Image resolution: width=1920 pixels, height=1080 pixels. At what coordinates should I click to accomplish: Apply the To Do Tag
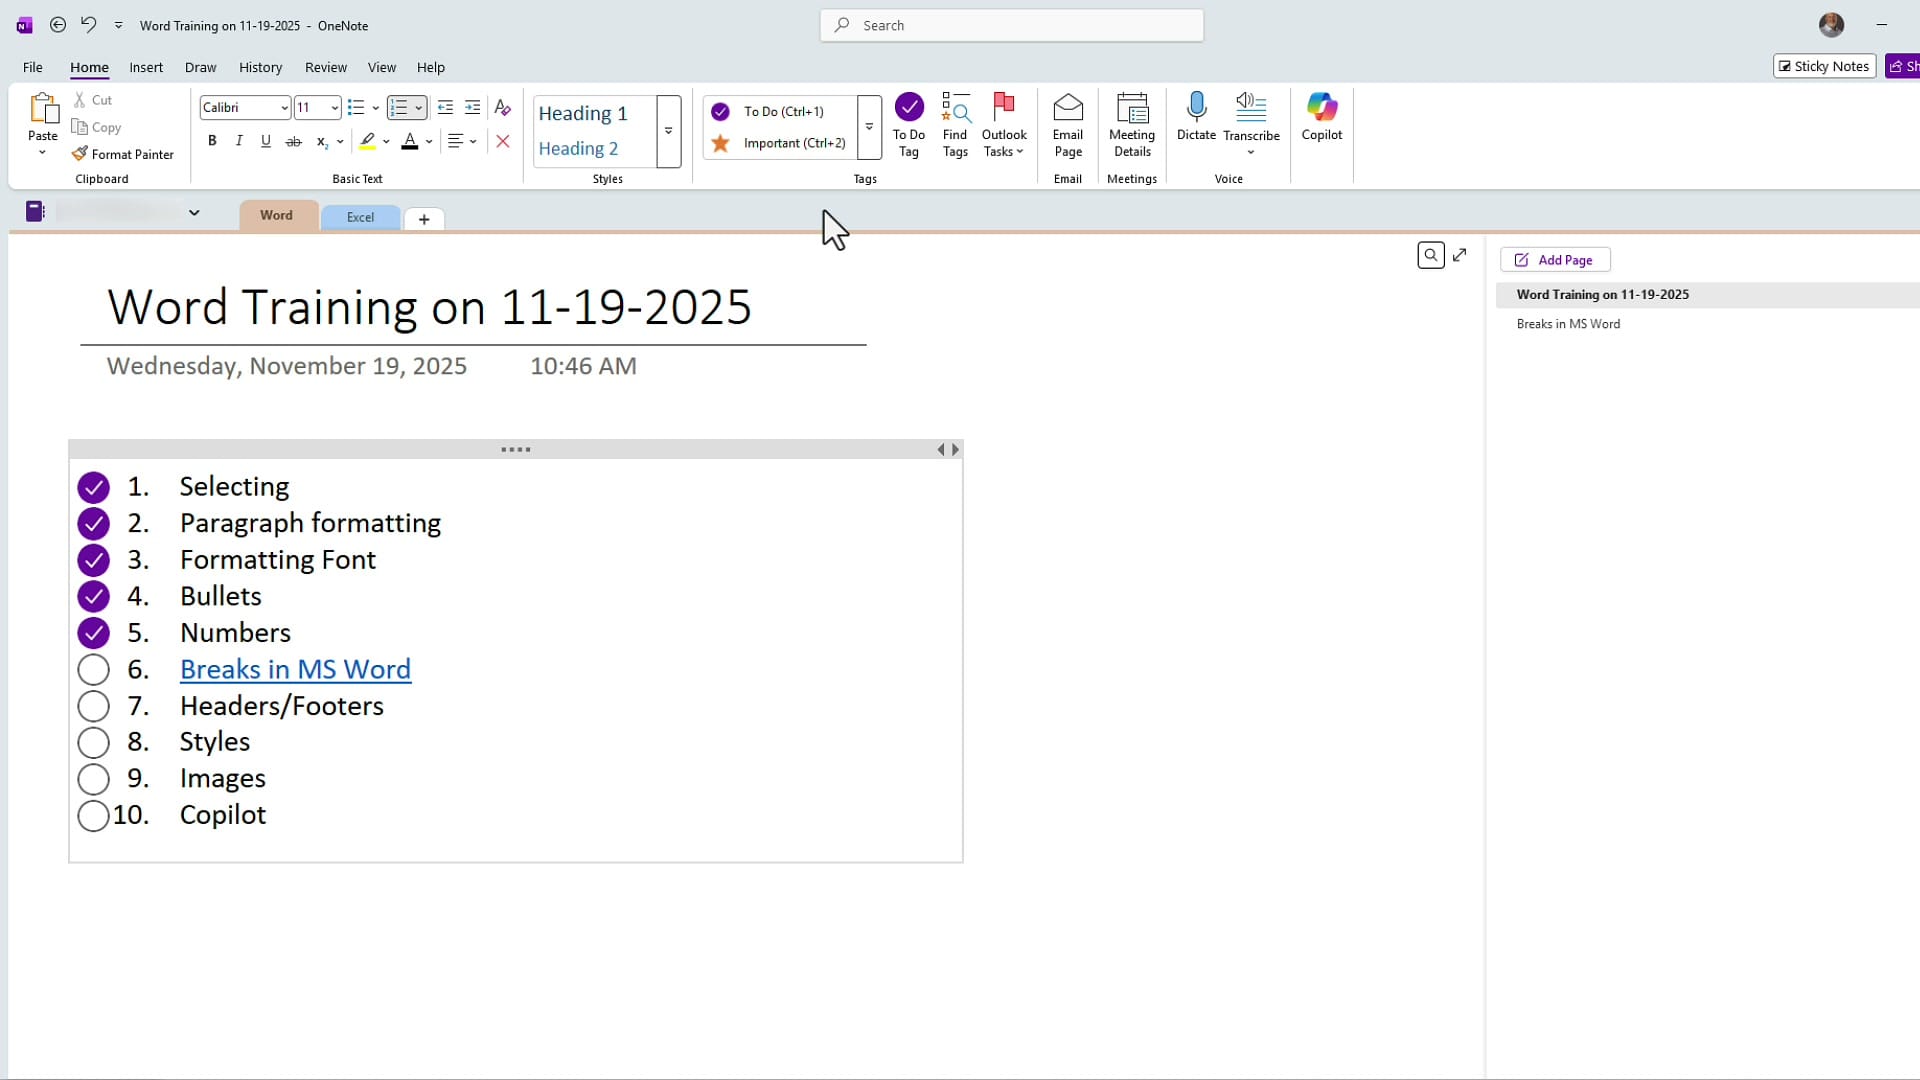(909, 124)
